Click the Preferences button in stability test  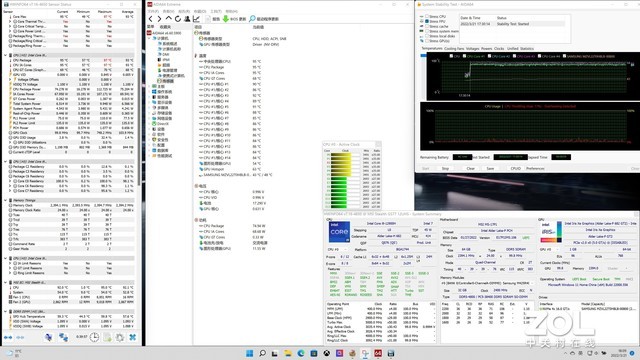coord(535,168)
